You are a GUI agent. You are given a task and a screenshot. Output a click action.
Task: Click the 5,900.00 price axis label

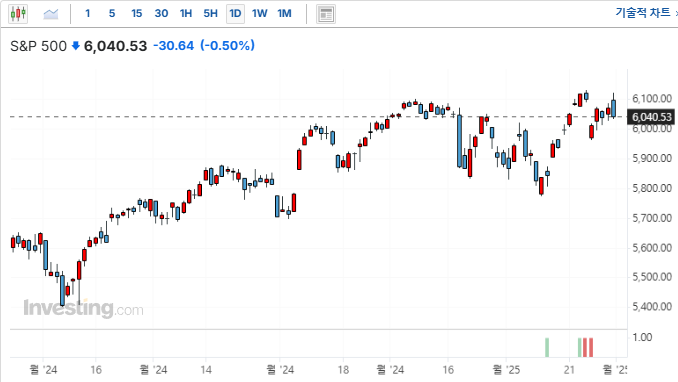coord(652,158)
